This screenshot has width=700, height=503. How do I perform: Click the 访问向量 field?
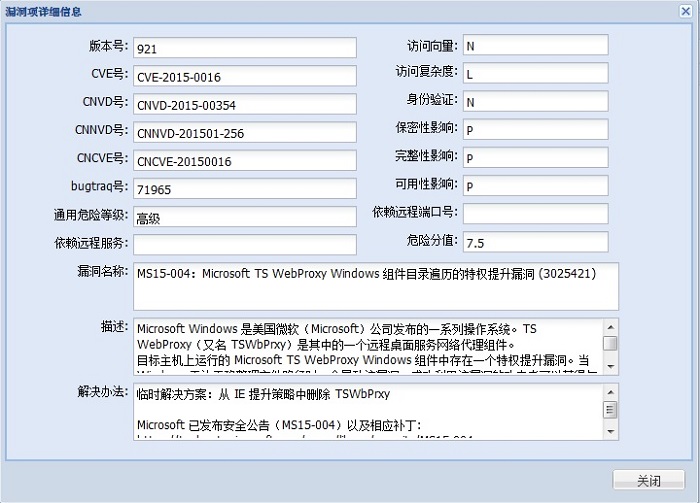coord(535,45)
